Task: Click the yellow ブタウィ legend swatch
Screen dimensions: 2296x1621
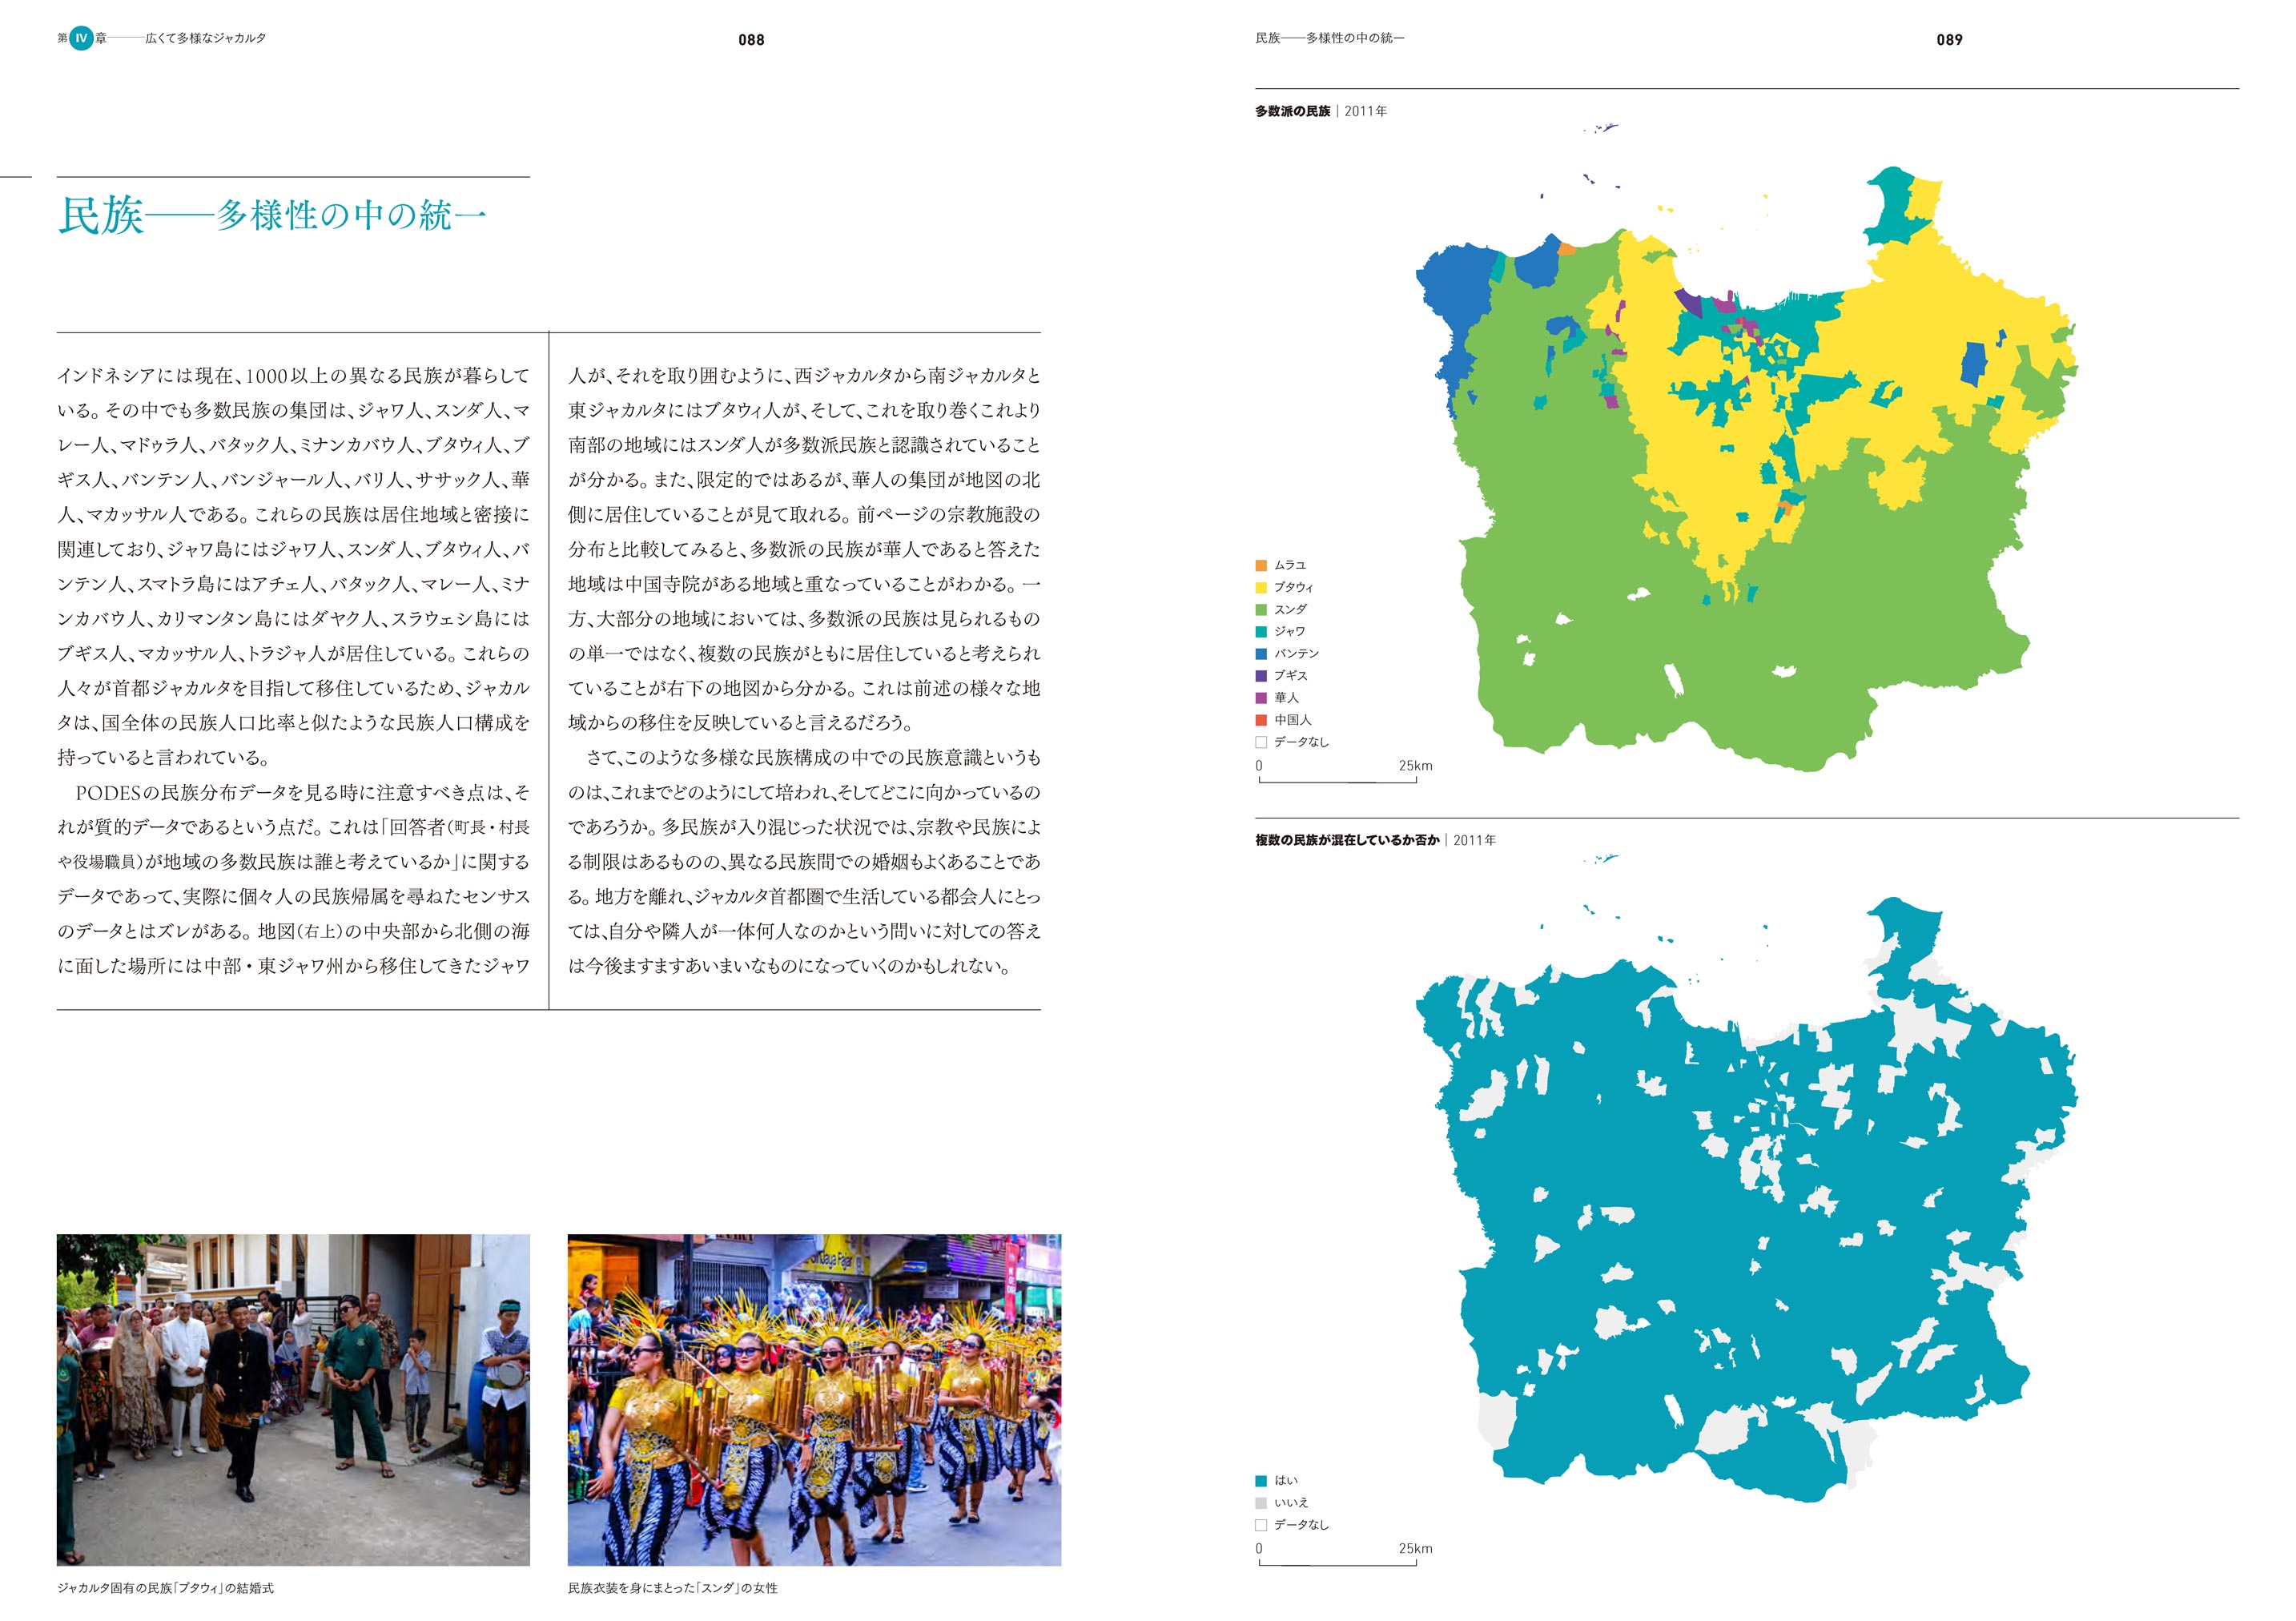Action: pos(1261,587)
